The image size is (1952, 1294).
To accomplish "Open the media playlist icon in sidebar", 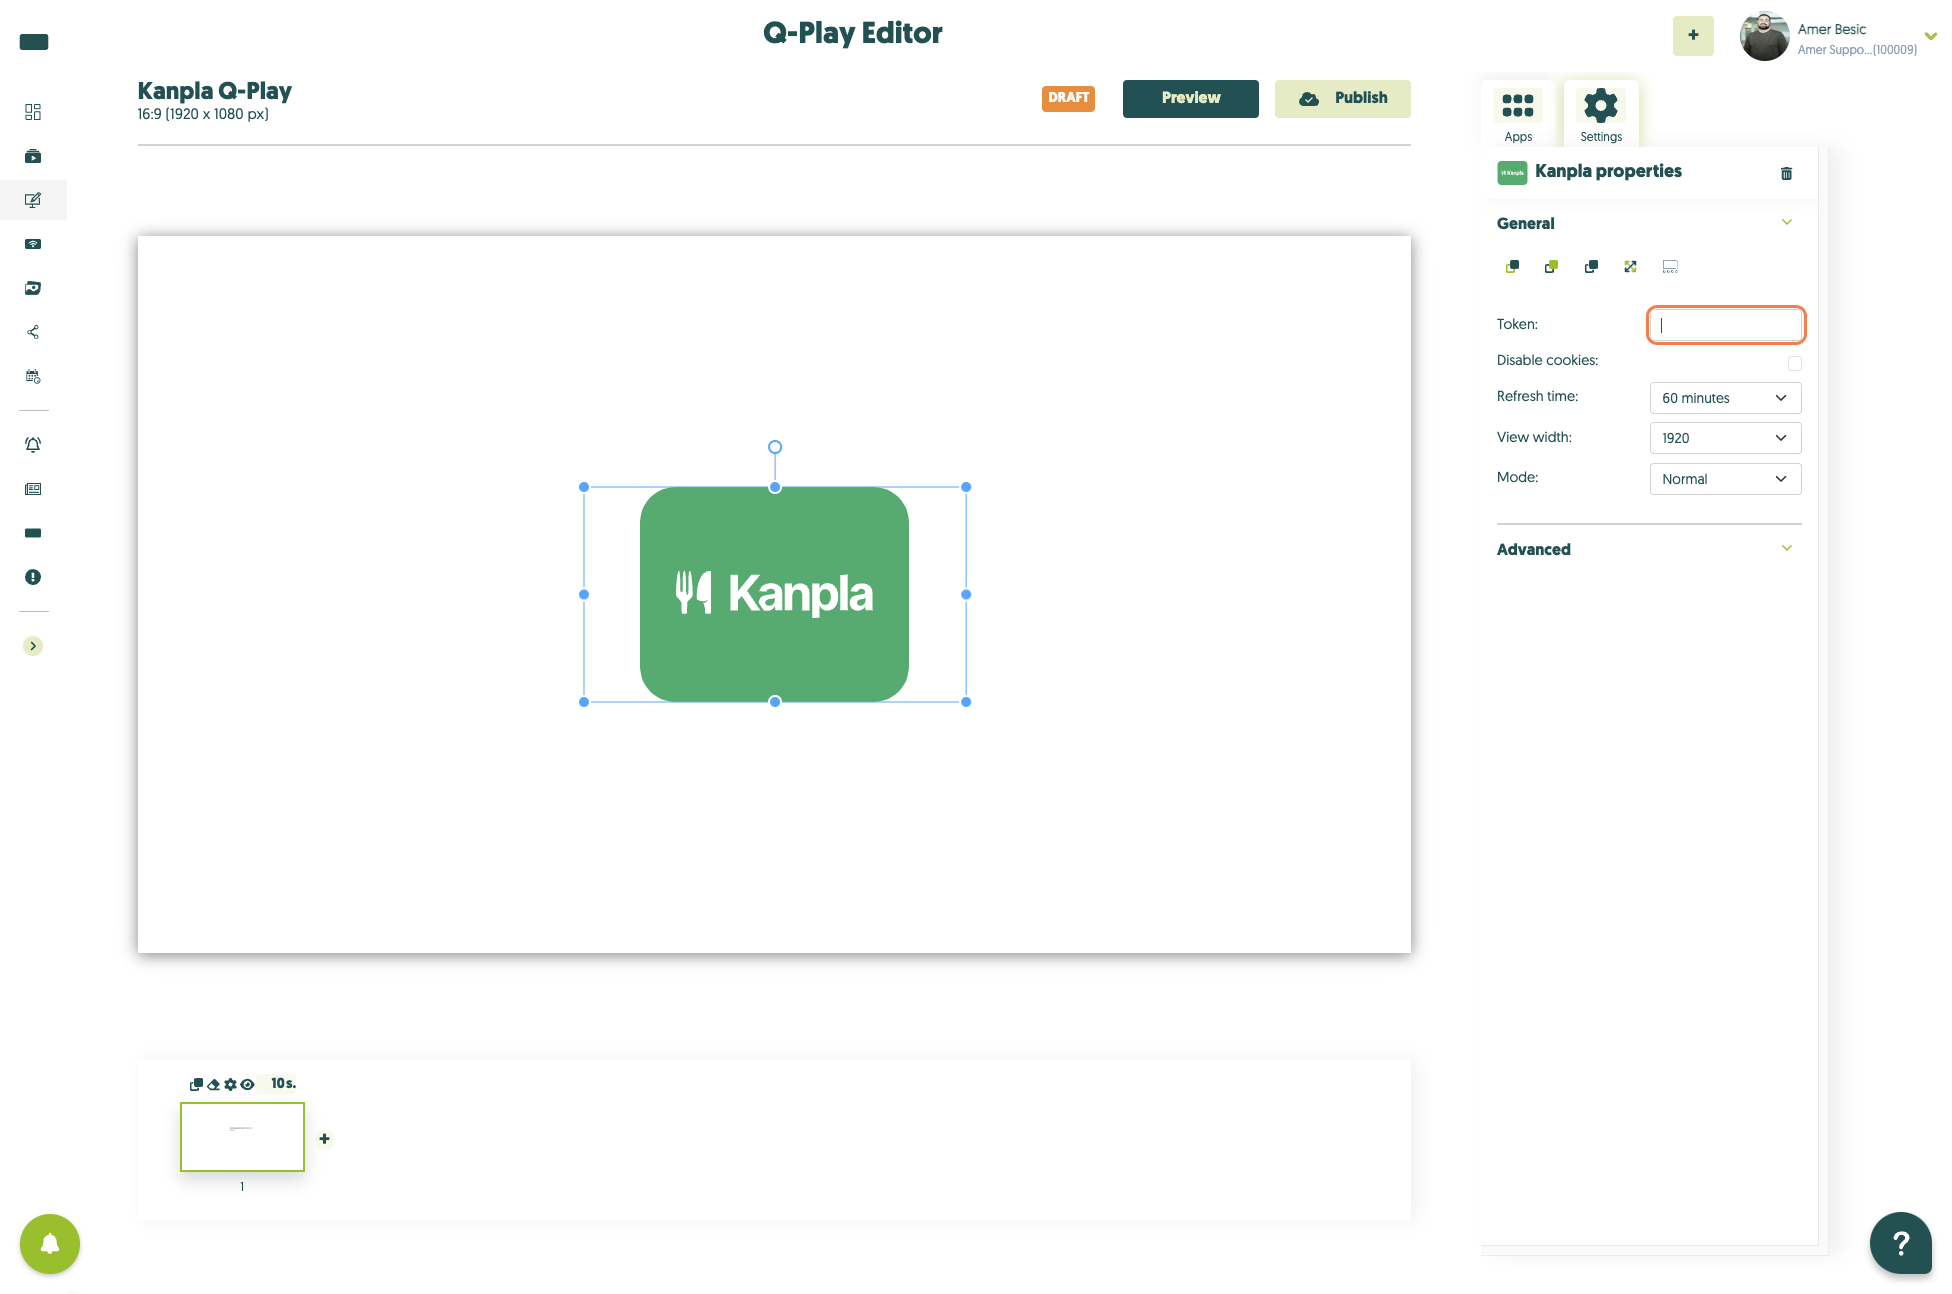I will (x=33, y=156).
